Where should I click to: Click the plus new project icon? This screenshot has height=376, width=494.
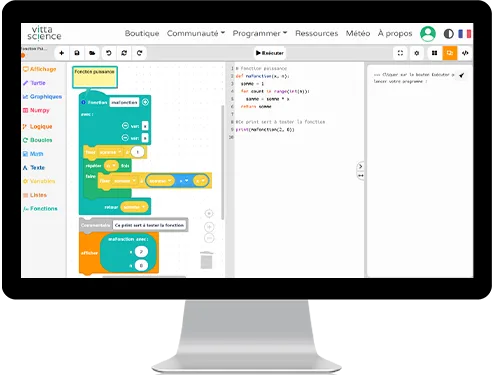click(x=61, y=53)
